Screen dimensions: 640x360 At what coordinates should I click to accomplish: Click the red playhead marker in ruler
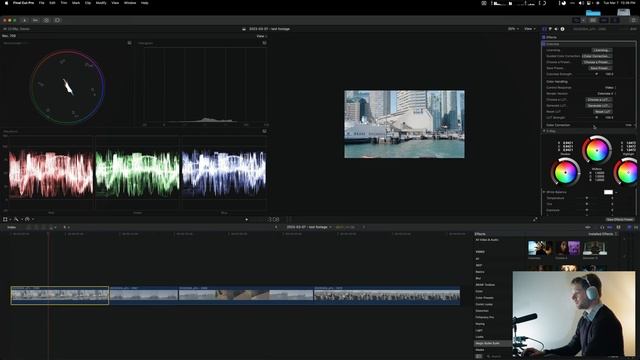click(48, 234)
